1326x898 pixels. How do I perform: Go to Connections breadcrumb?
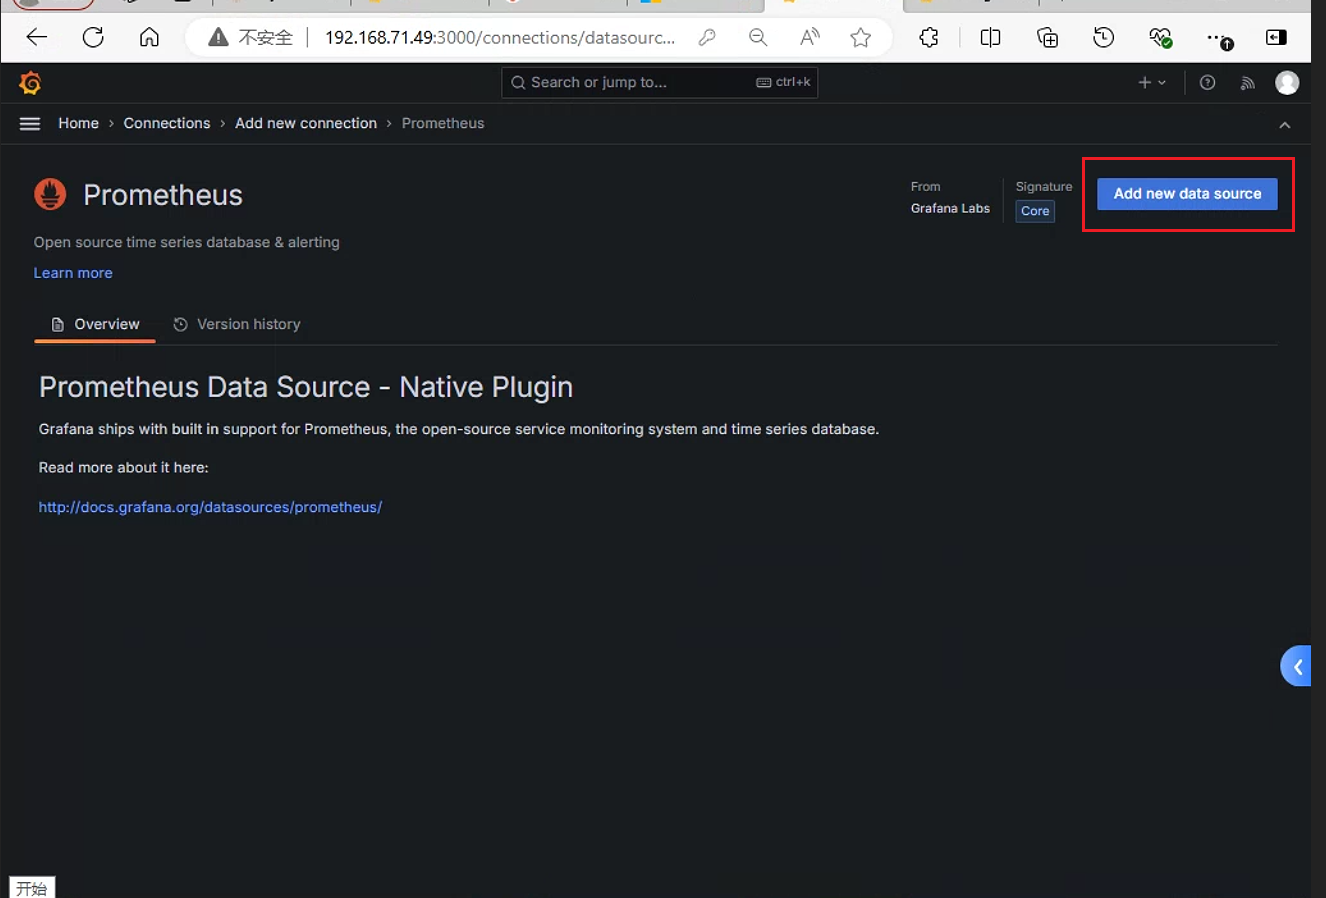(167, 123)
